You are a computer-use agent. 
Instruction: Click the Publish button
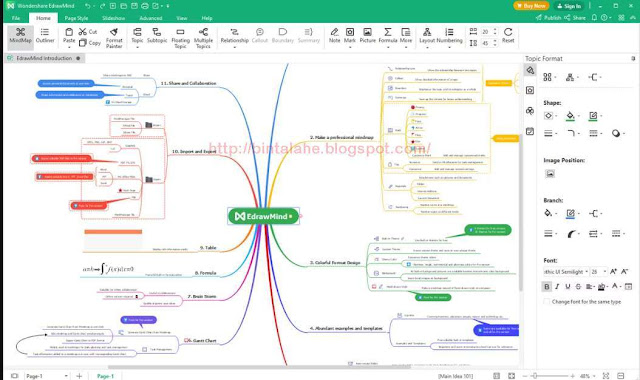coord(548,18)
